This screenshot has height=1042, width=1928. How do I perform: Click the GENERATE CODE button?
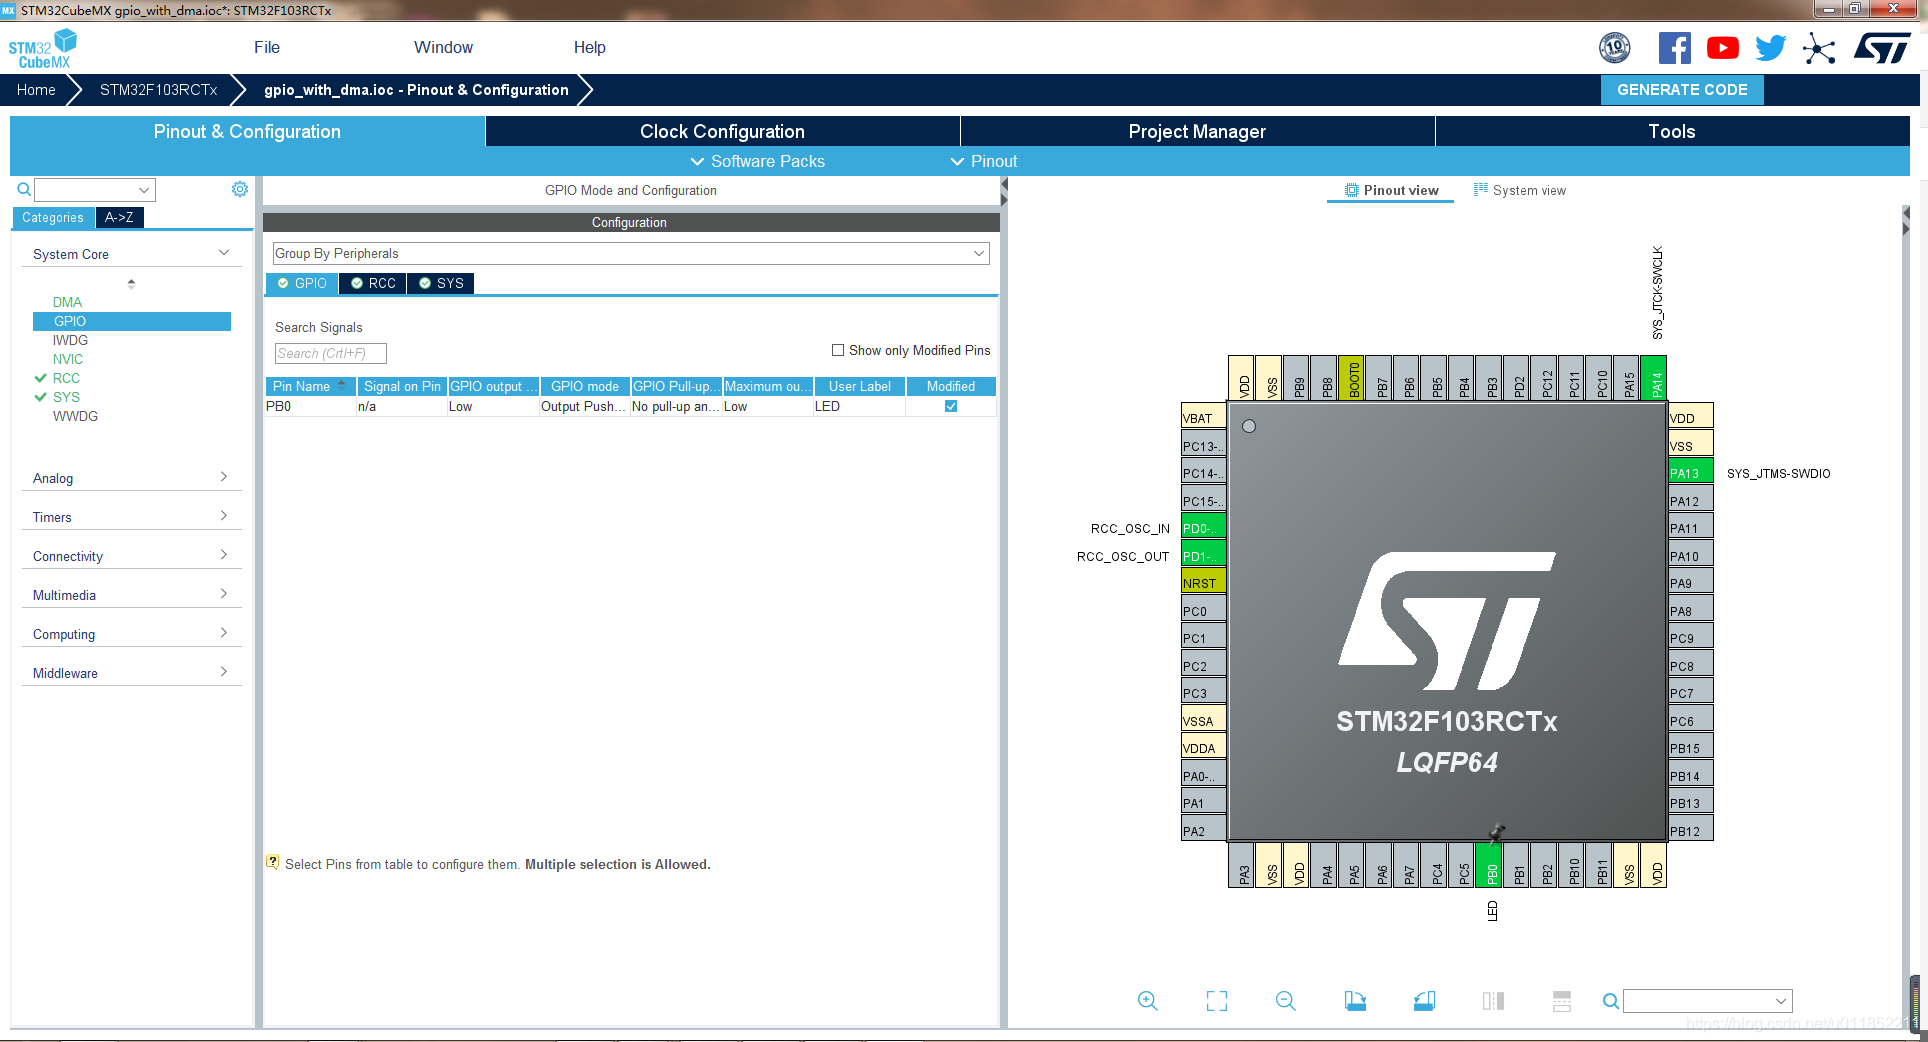(1681, 89)
